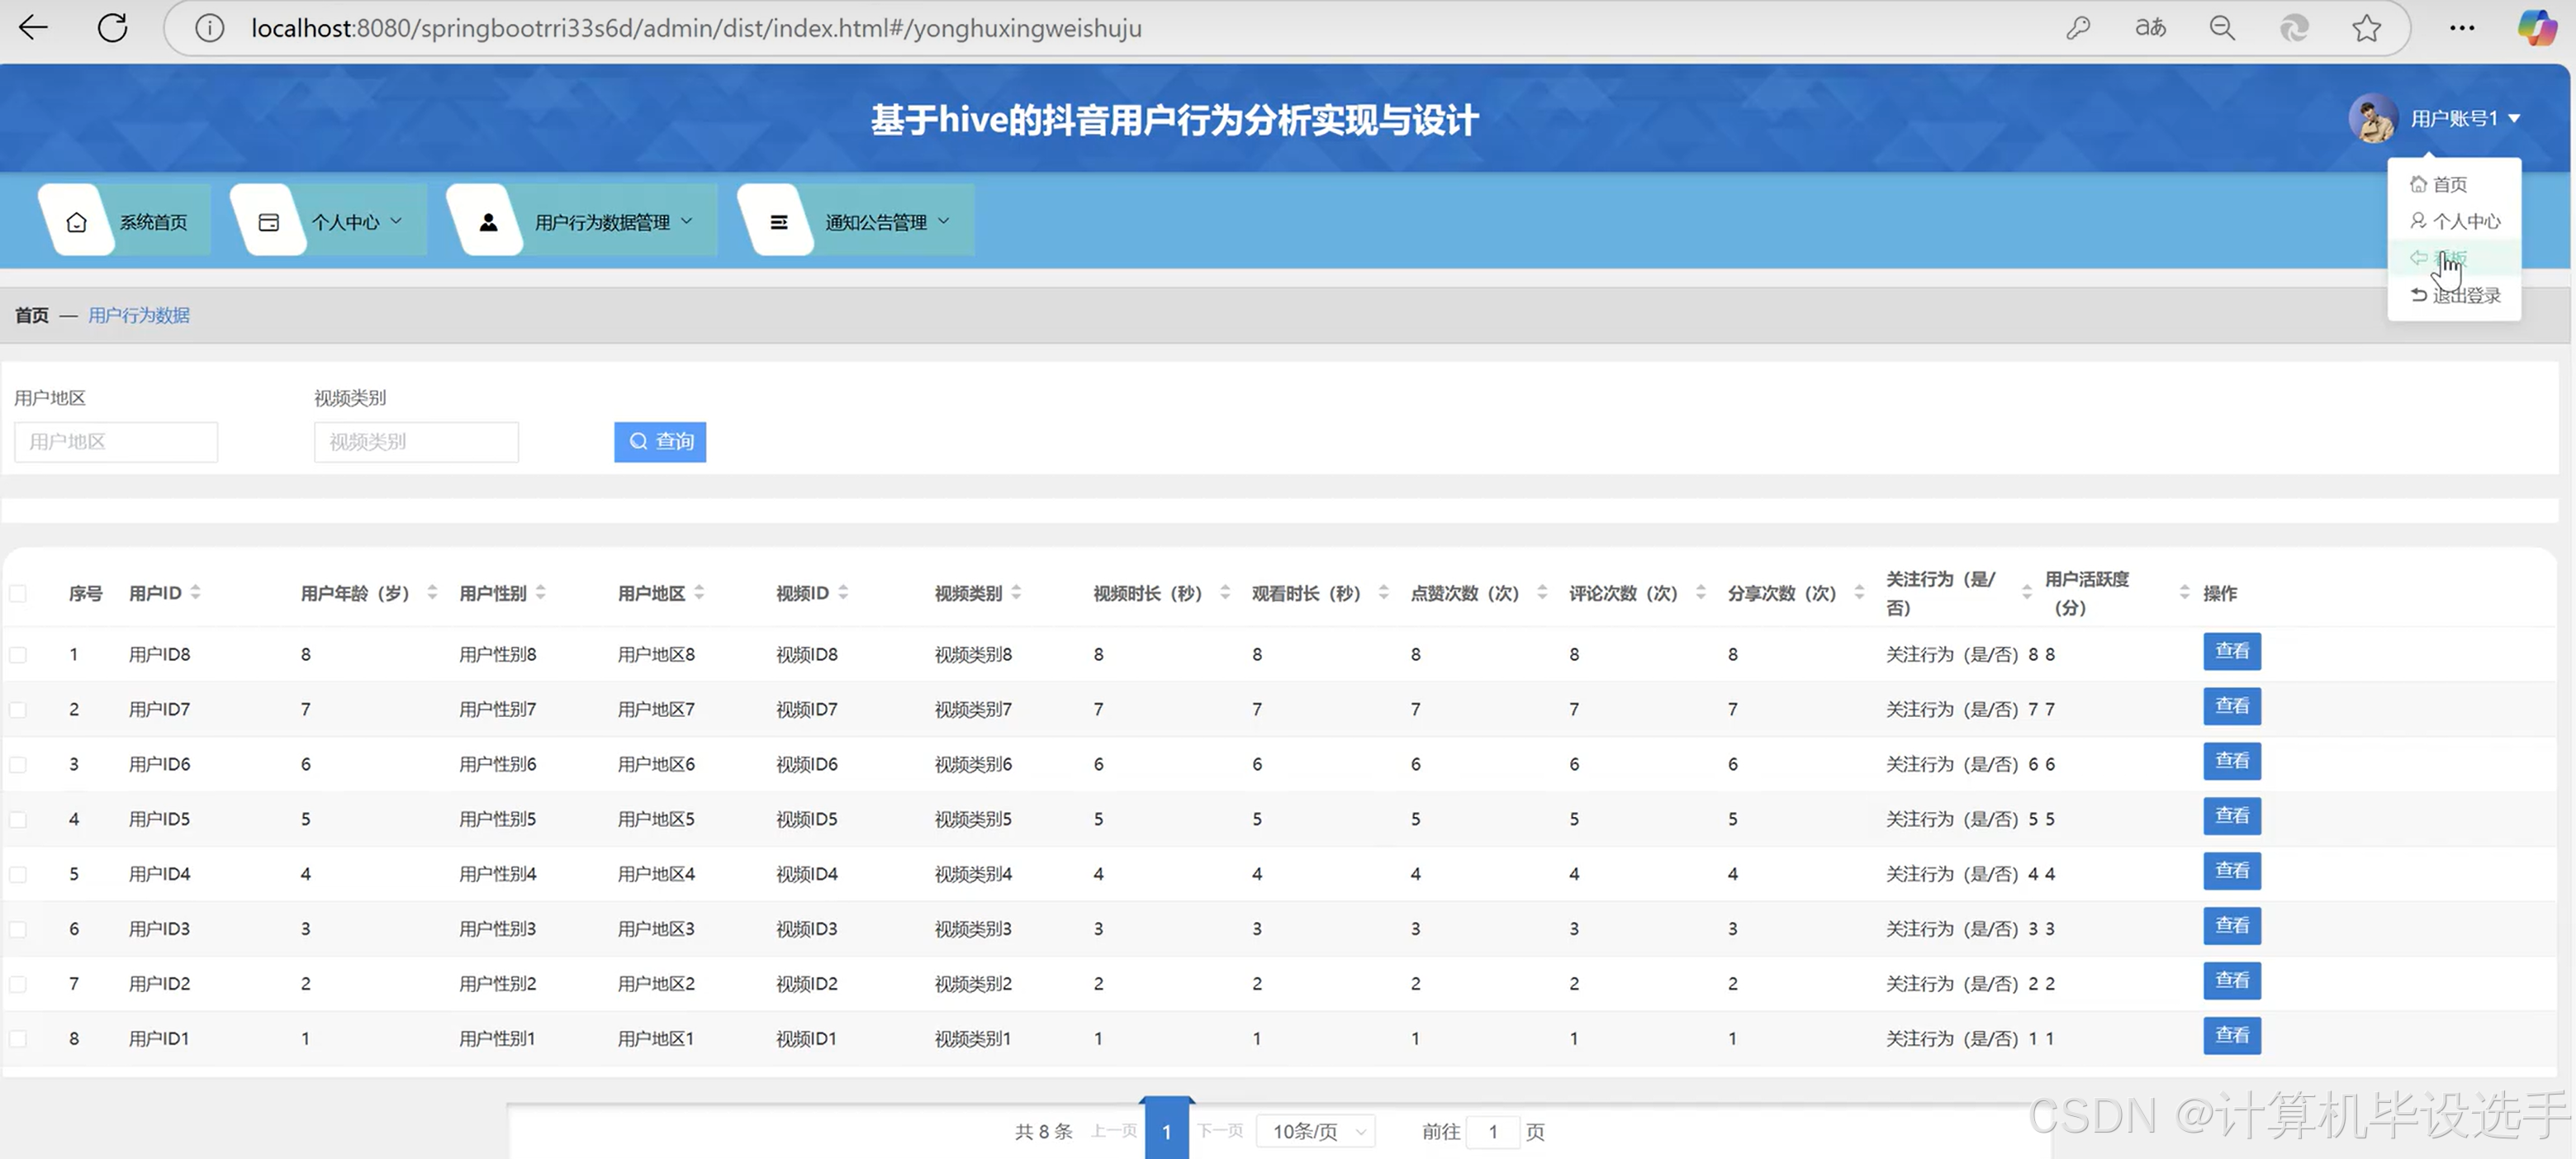The width and height of the screenshot is (2576, 1159).
Task: Click the 查询 search button
Action: click(x=660, y=441)
